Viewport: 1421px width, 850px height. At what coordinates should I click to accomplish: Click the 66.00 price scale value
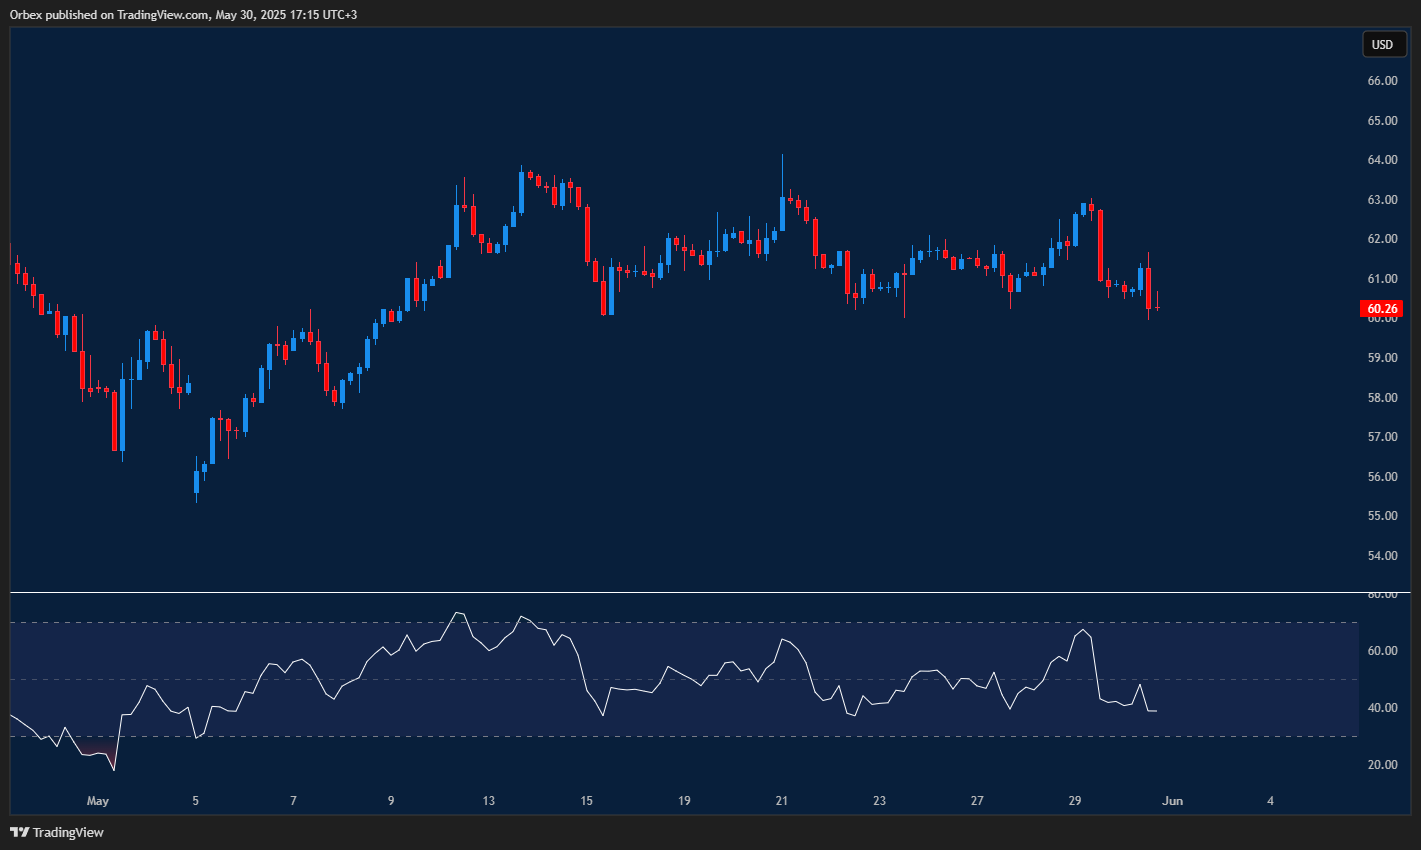pyautogui.click(x=1381, y=80)
